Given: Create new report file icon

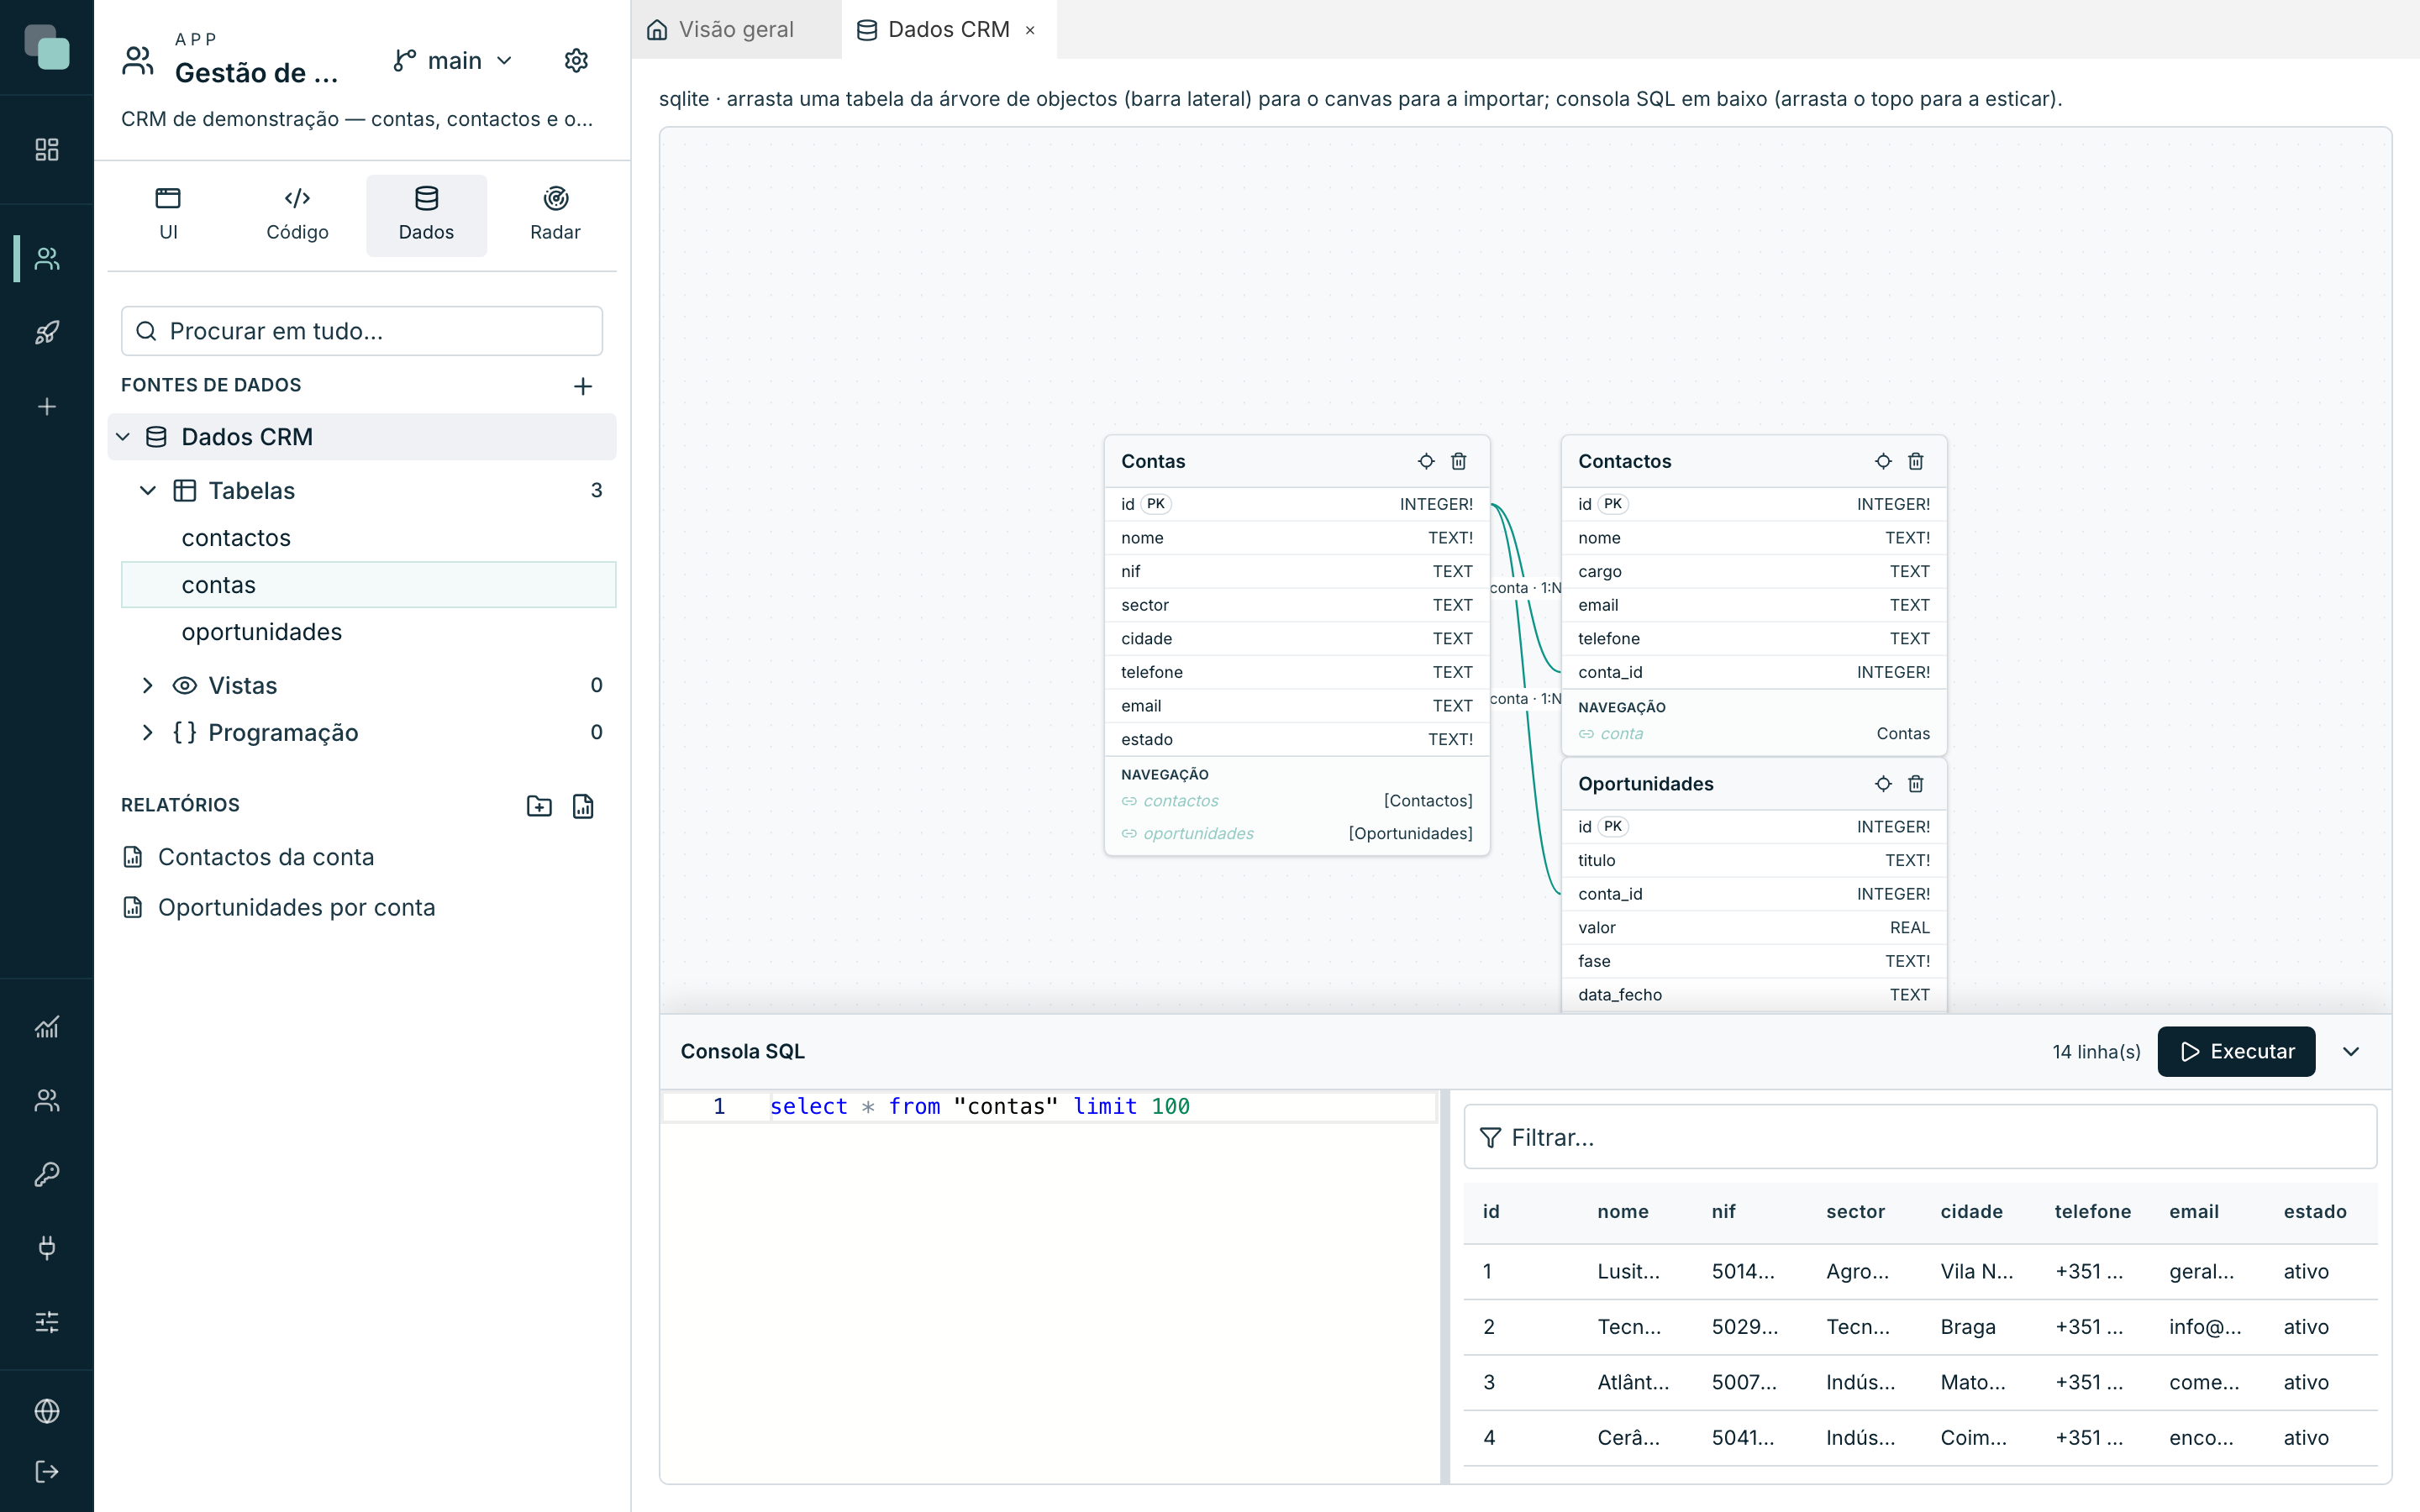Looking at the screenshot, I should (x=583, y=806).
